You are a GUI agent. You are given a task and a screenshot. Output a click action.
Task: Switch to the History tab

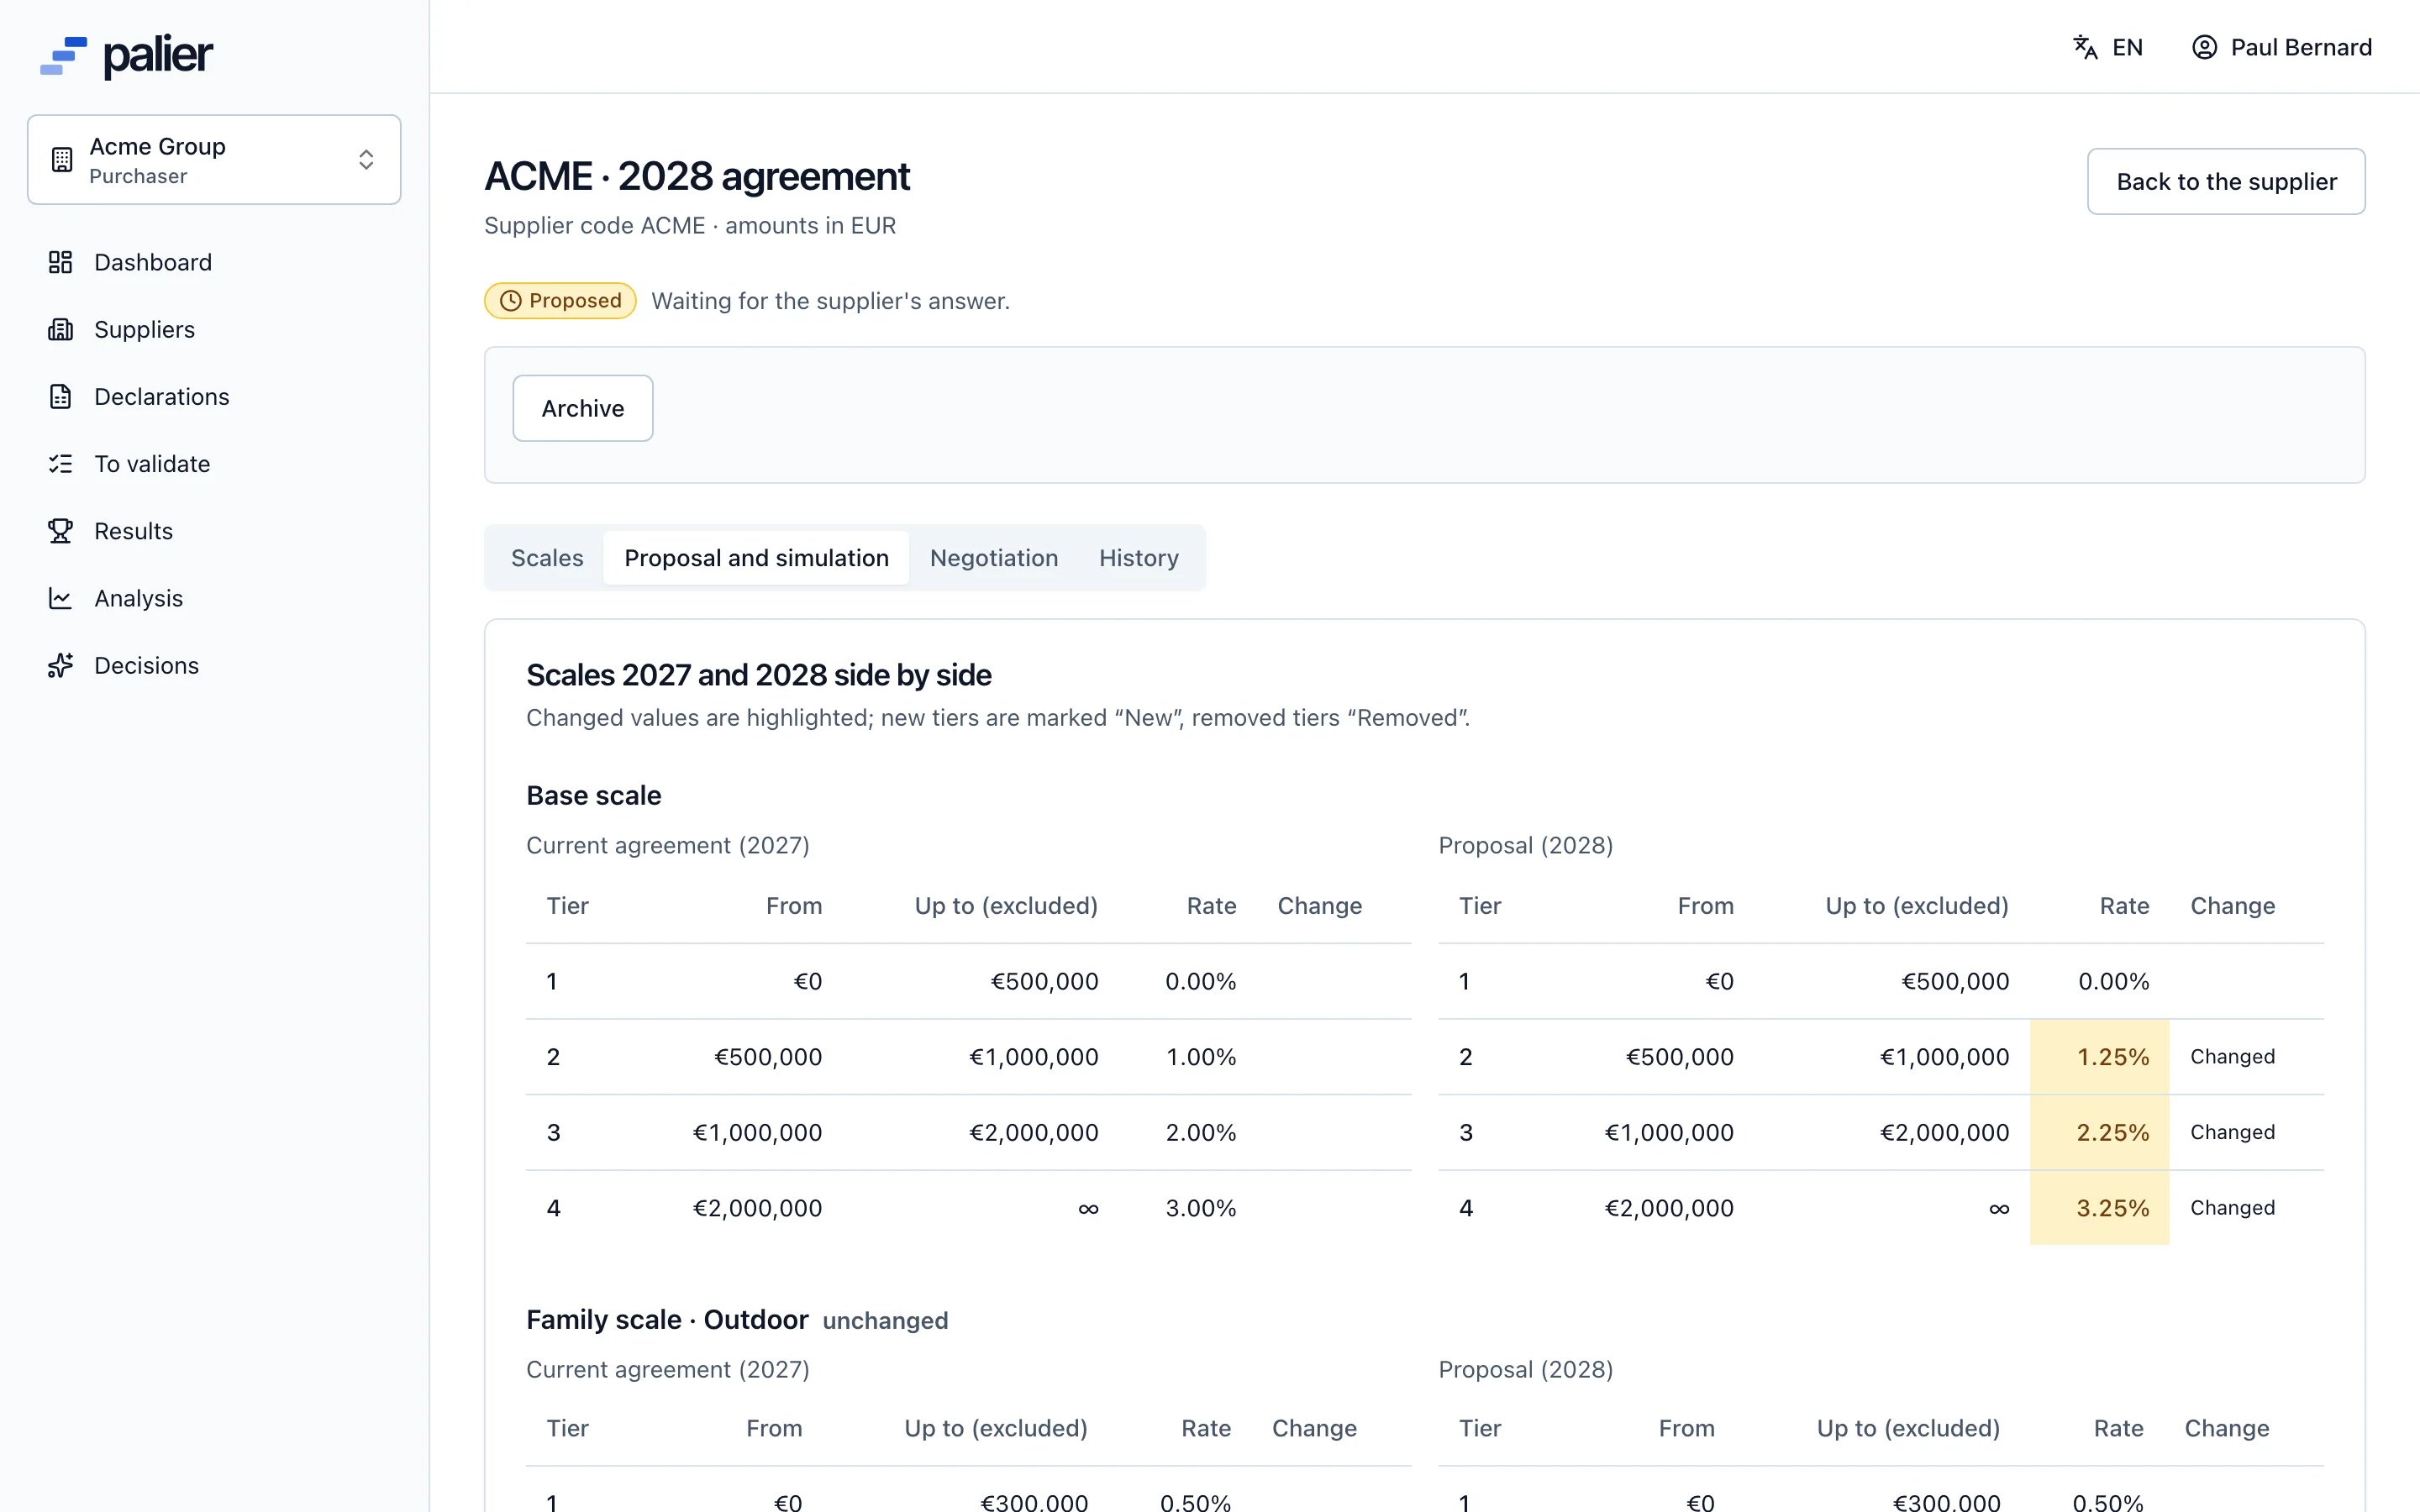pos(1139,558)
